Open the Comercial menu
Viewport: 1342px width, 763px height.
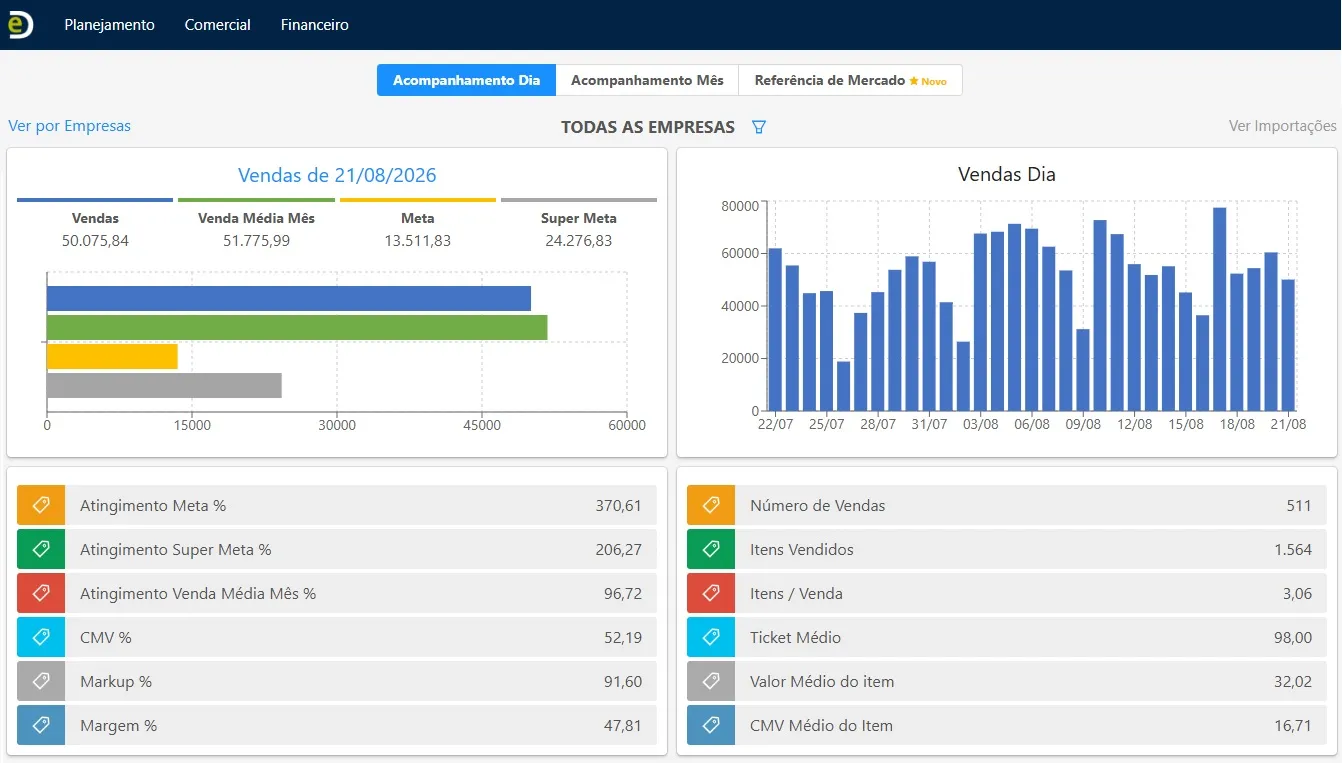(x=218, y=25)
